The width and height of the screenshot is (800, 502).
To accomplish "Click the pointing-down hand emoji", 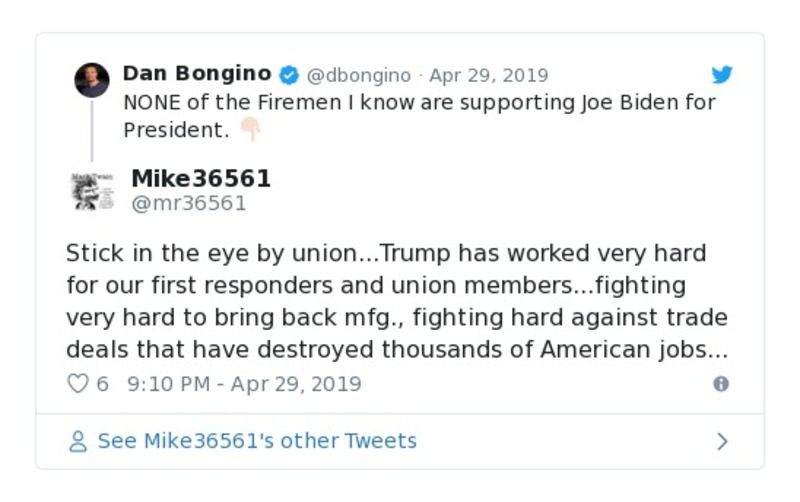I will 250,130.
